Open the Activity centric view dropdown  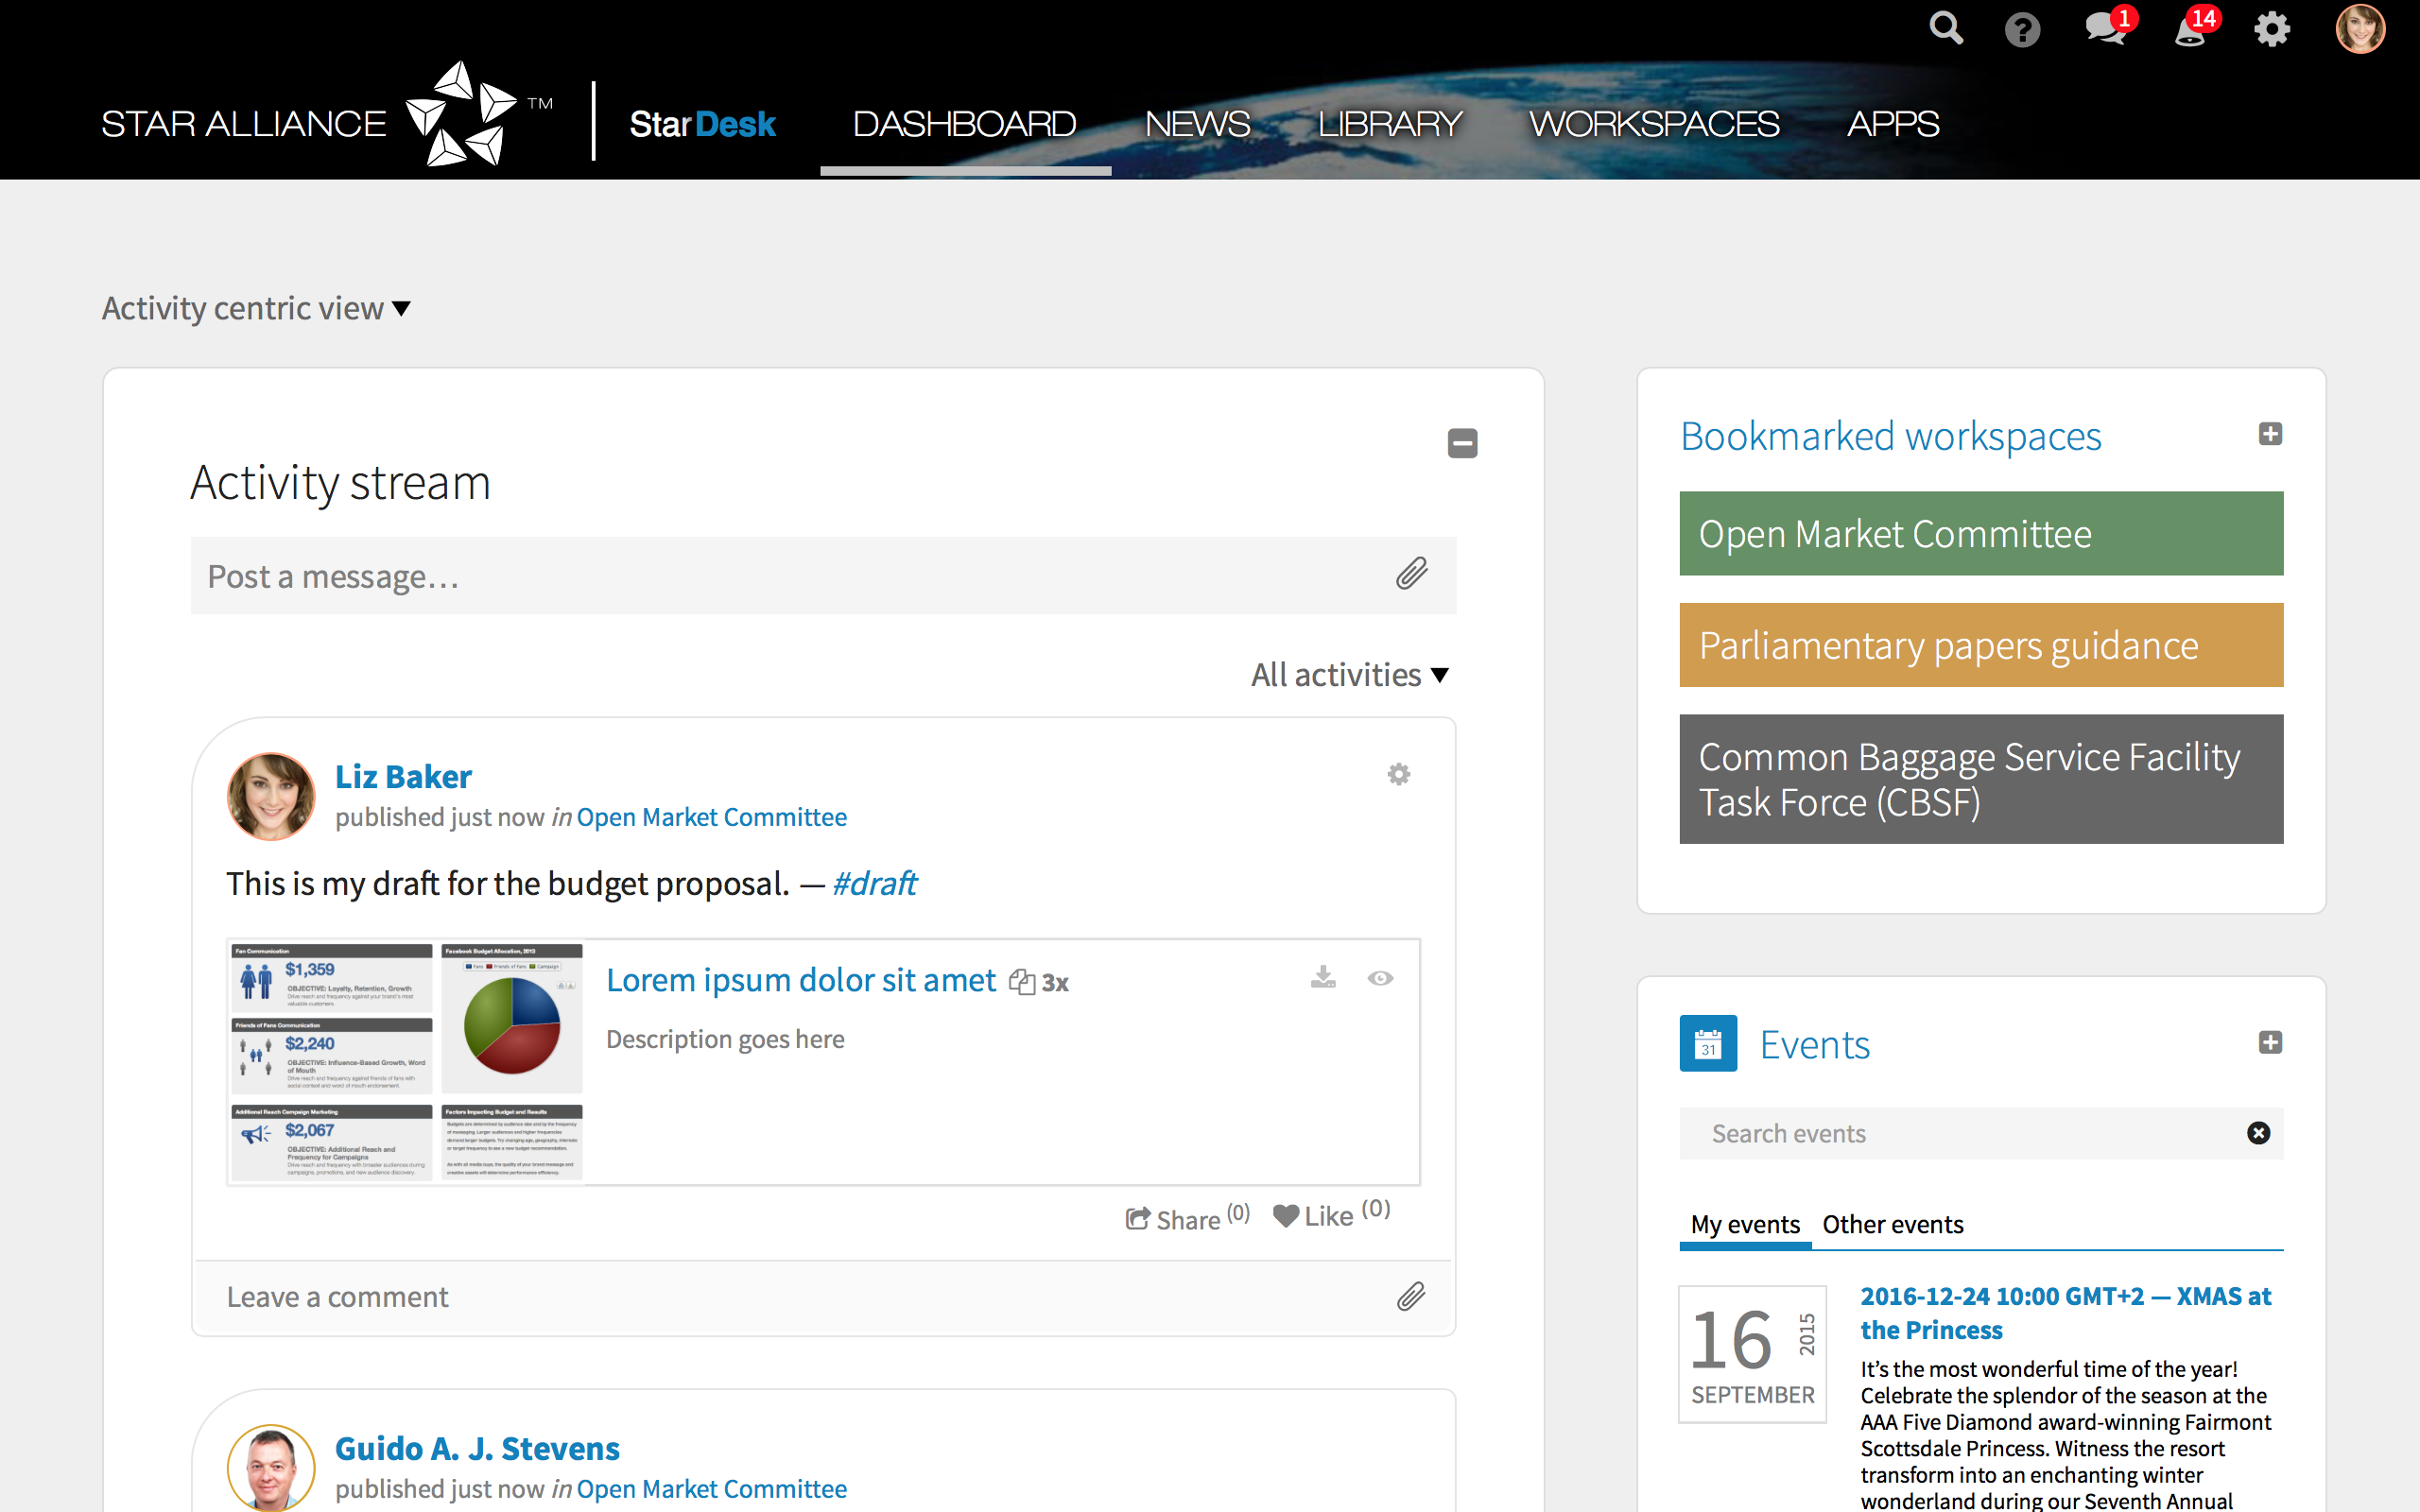256,308
